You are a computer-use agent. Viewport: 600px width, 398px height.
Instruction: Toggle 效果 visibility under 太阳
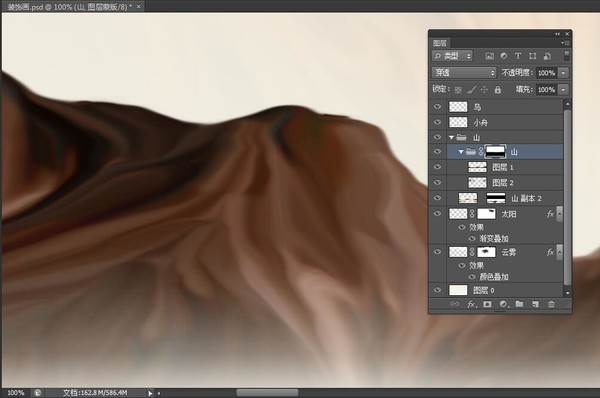462,227
